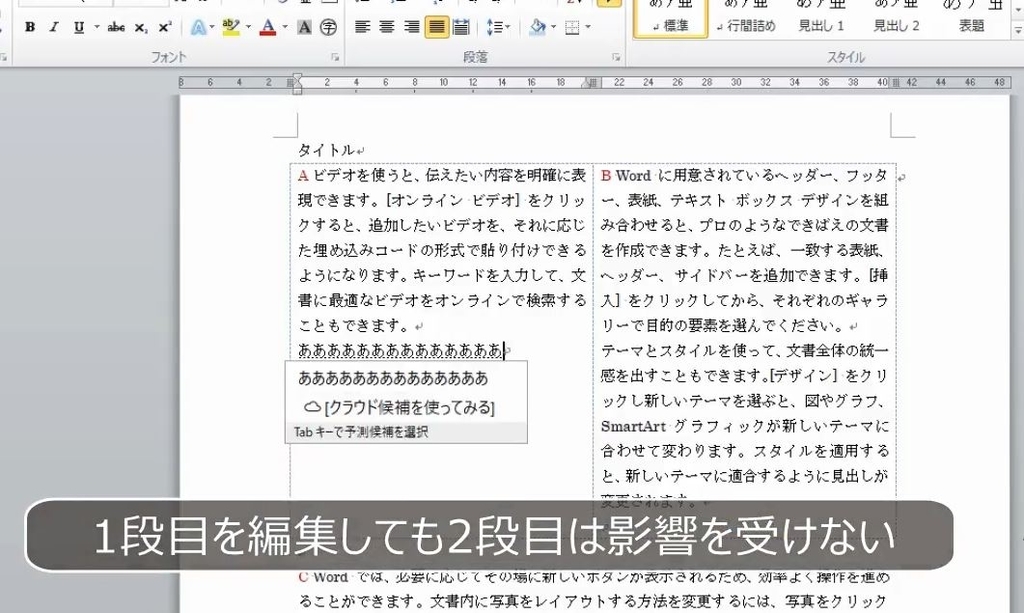This screenshot has width=1024, height=613.
Task: Center align the text
Action: [387, 27]
